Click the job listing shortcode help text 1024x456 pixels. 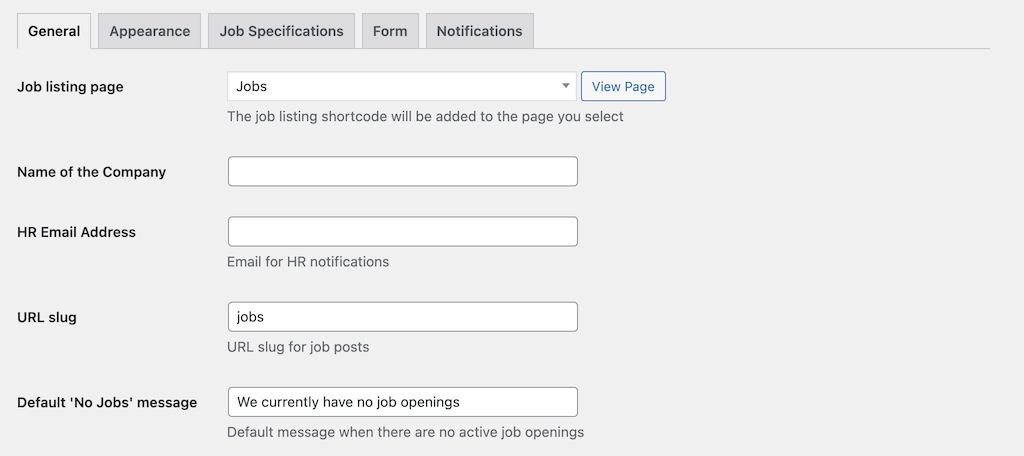pos(425,116)
